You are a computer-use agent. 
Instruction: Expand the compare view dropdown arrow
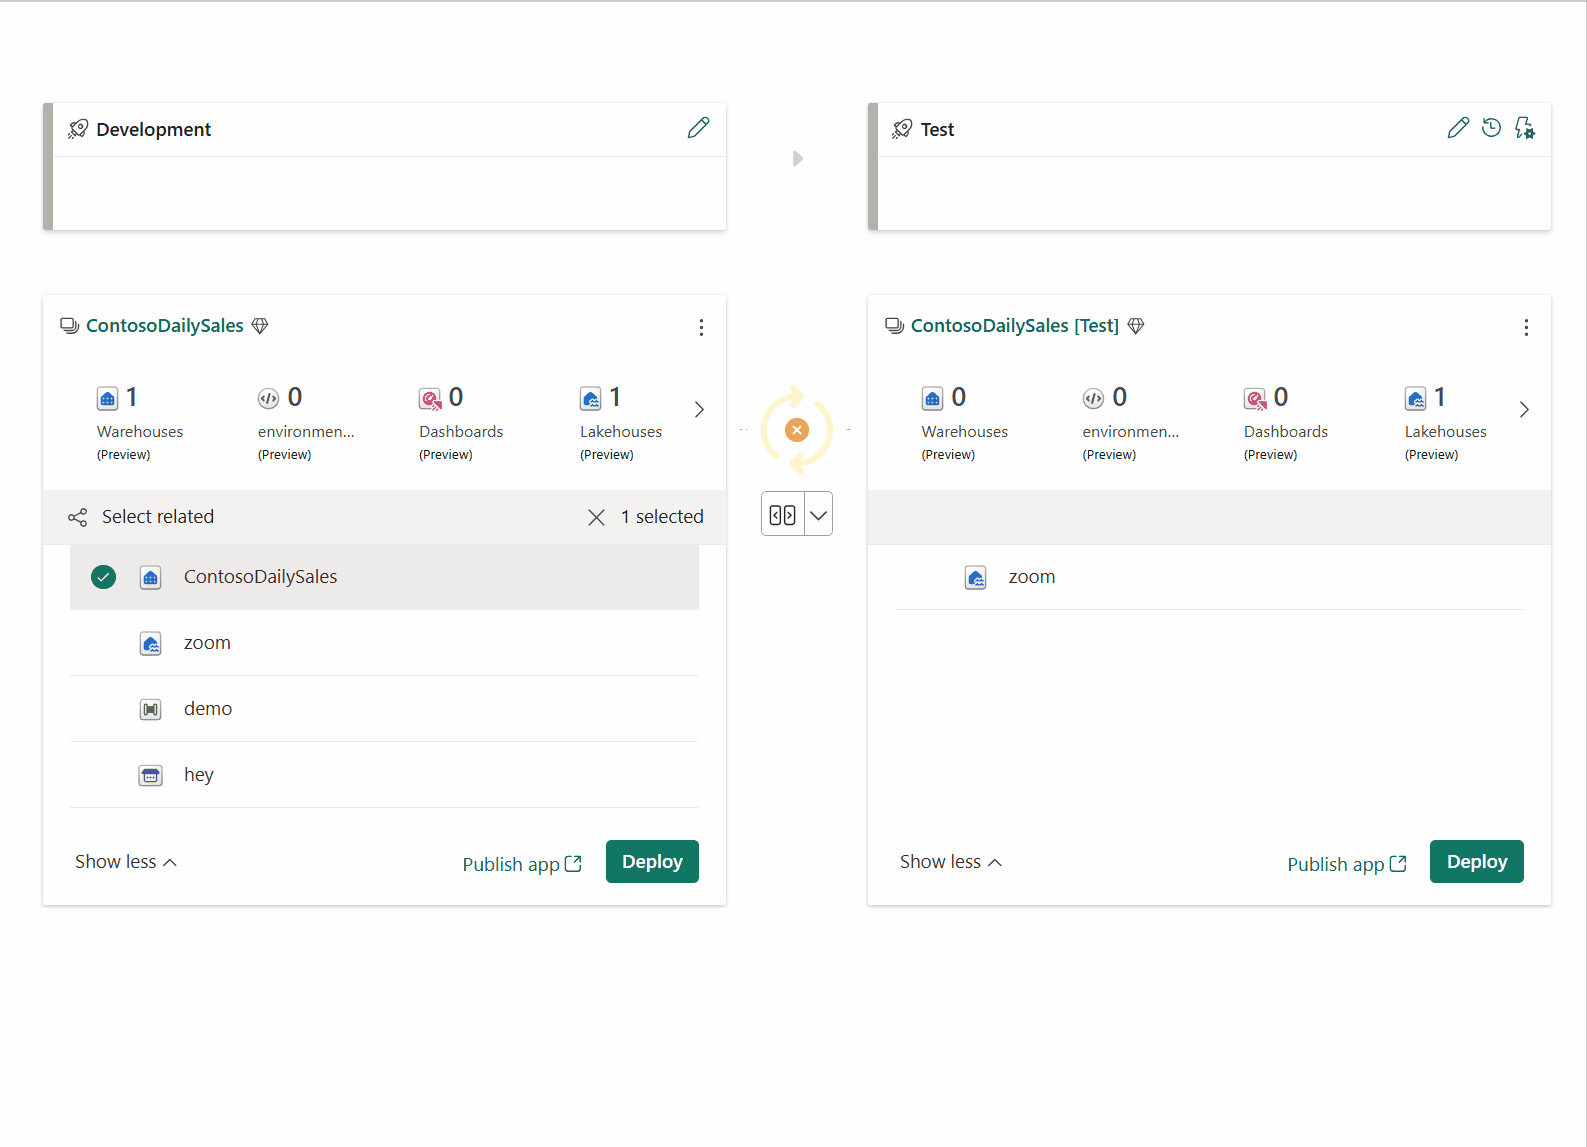point(818,515)
